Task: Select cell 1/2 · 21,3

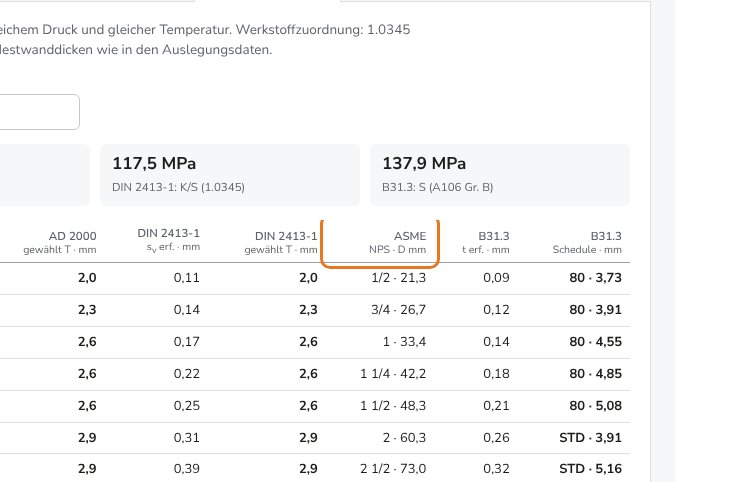Action: (398, 278)
